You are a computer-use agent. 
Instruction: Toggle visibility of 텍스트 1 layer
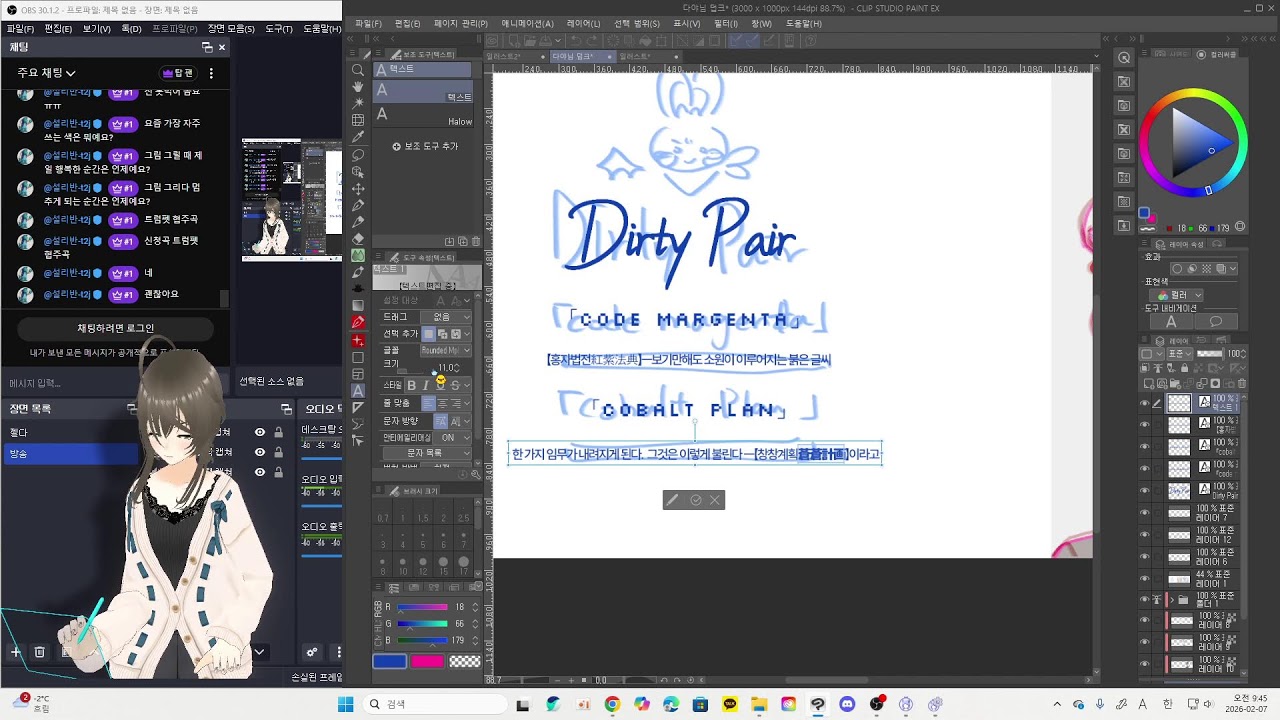click(1144, 403)
